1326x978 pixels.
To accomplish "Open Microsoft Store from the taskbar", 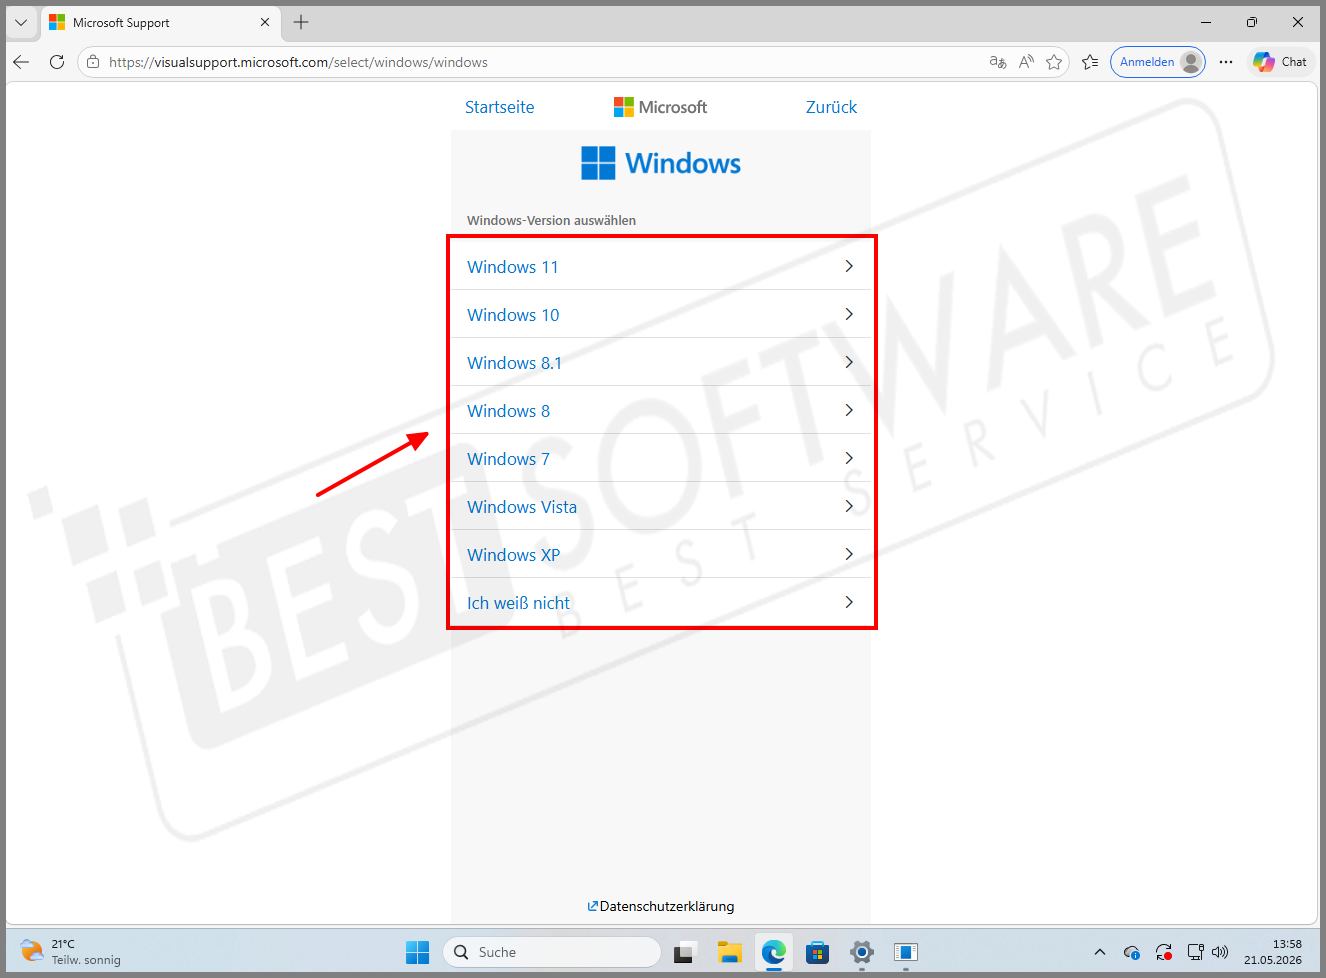I will (817, 952).
